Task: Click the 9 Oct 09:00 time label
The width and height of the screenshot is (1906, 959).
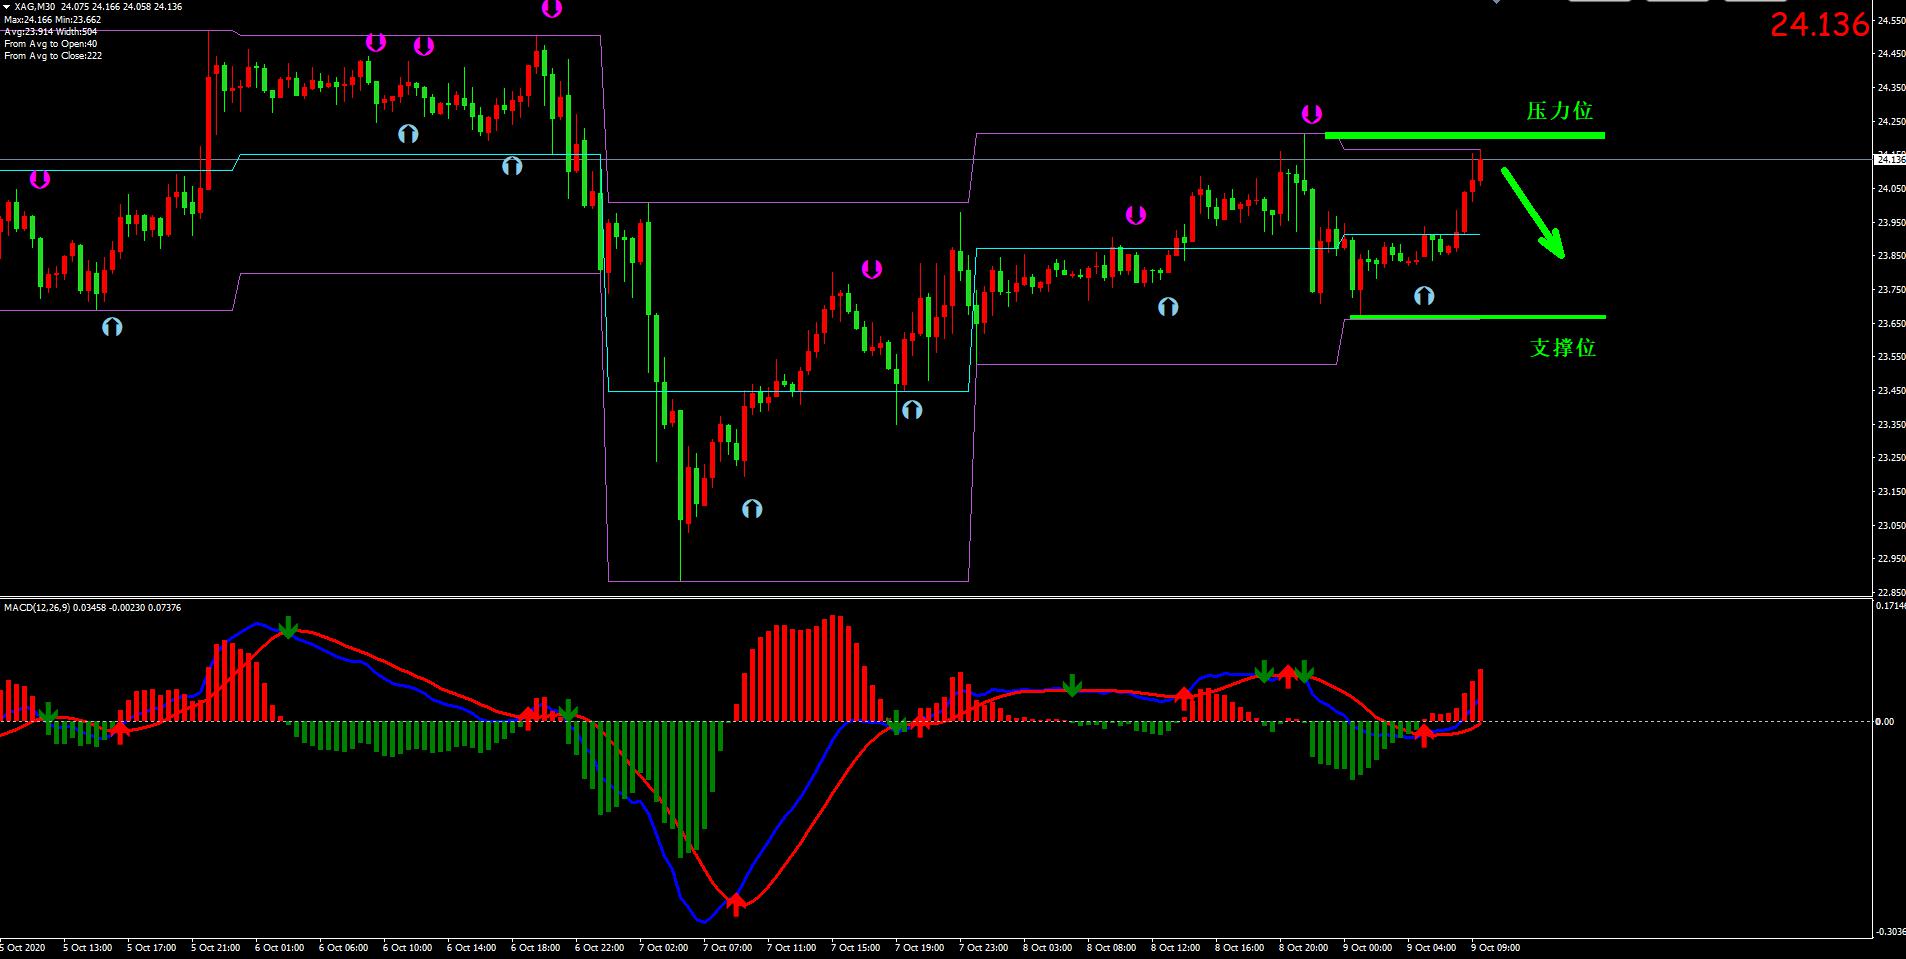Action: pyautogui.click(x=1495, y=947)
